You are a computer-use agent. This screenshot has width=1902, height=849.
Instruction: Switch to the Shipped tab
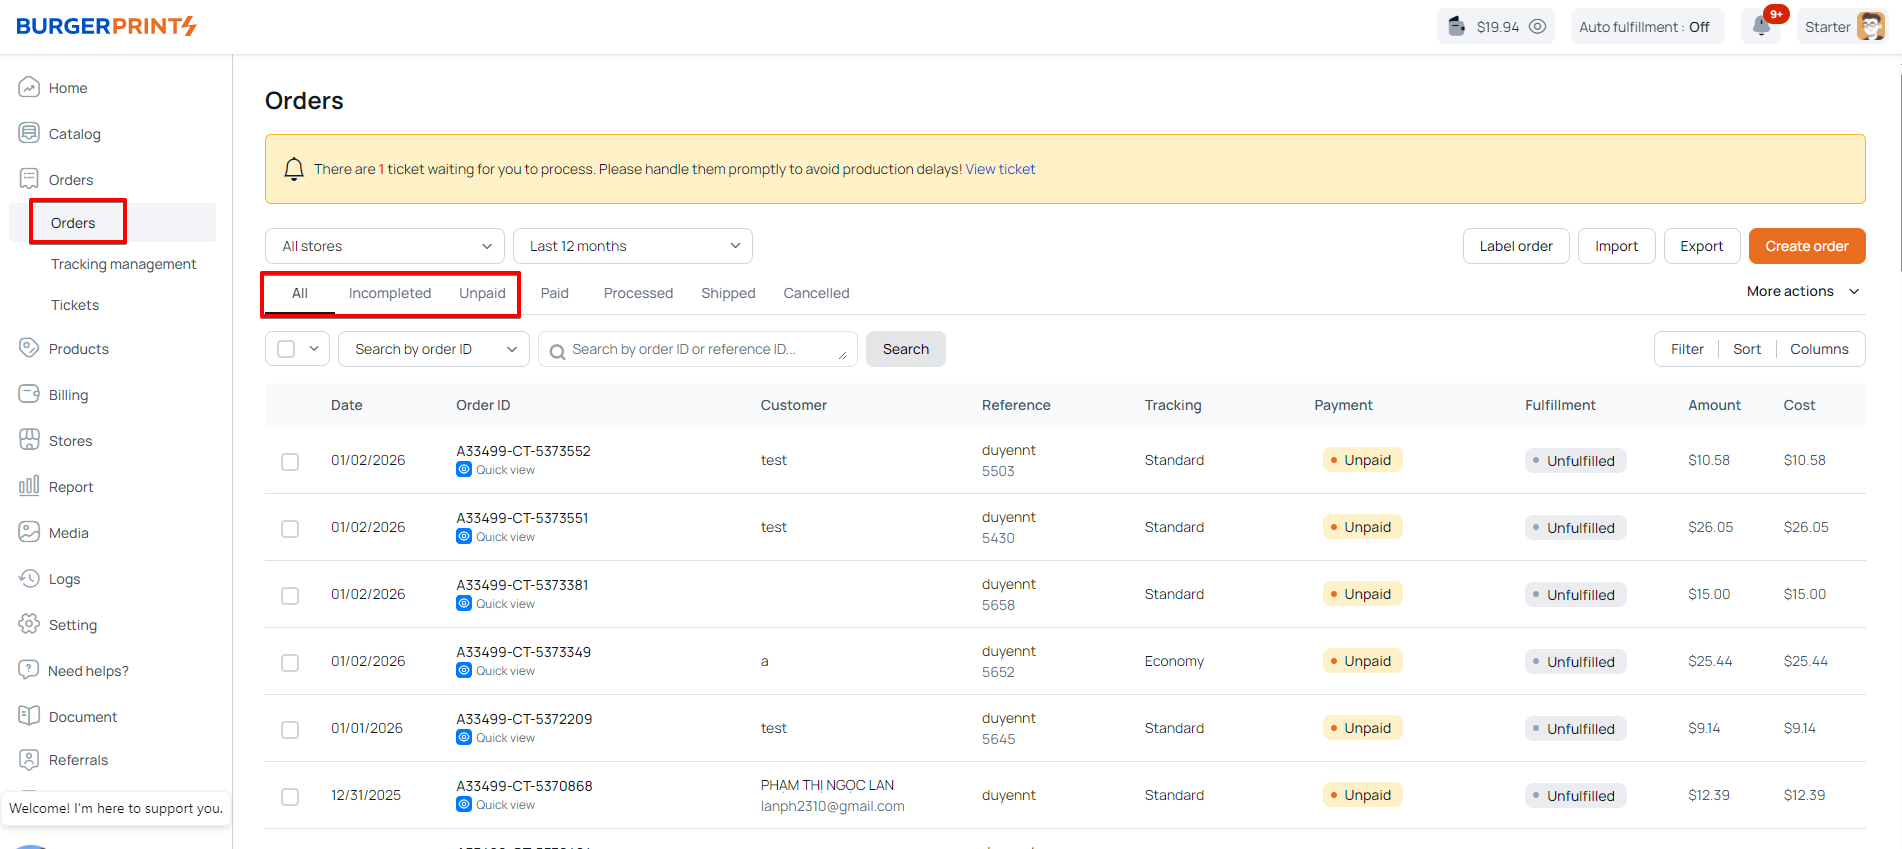728,293
